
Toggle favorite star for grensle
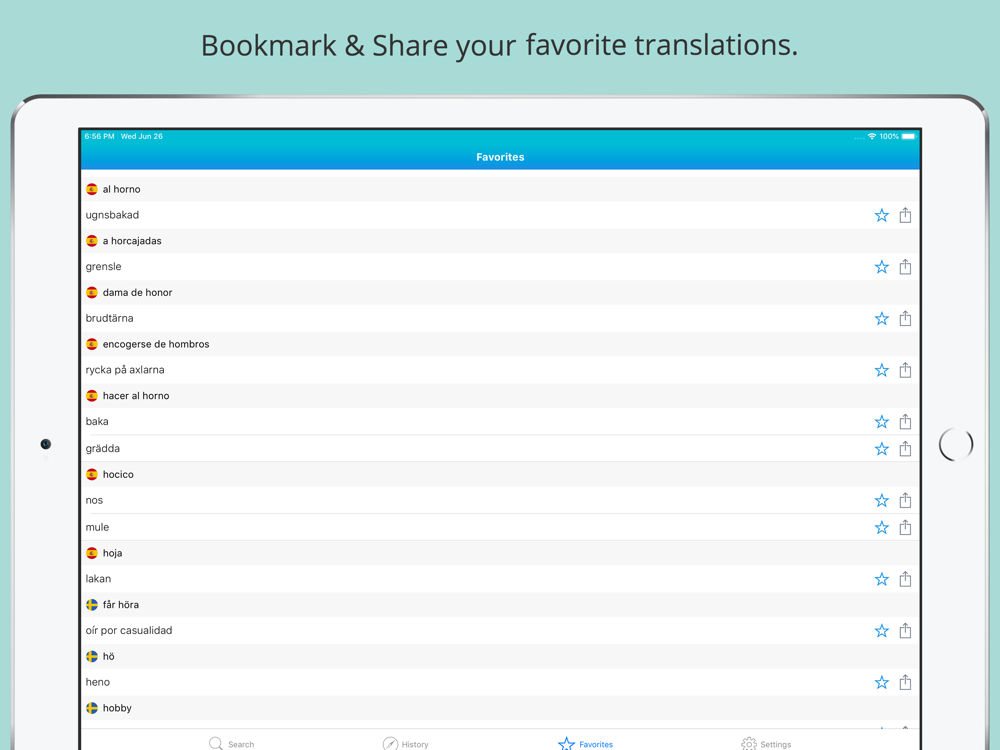click(881, 267)
